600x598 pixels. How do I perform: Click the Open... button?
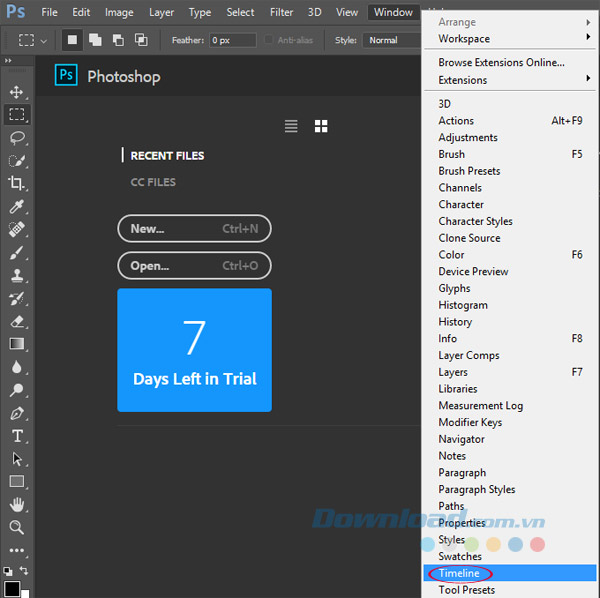coord(194,266)
